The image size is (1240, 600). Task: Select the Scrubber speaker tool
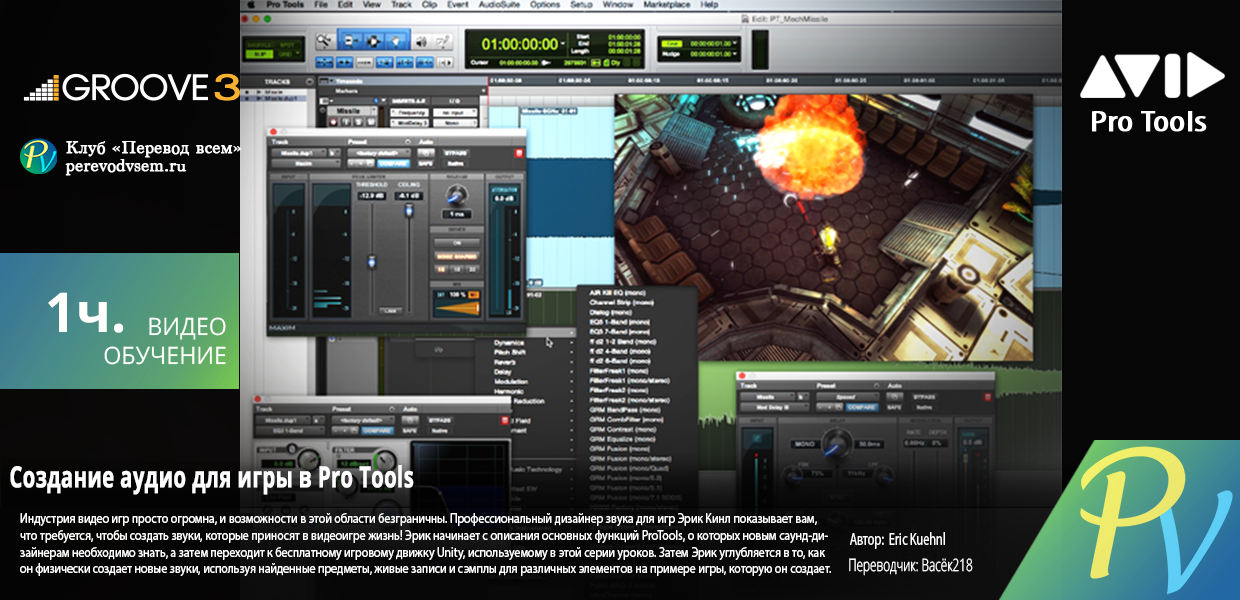[421, 42]
